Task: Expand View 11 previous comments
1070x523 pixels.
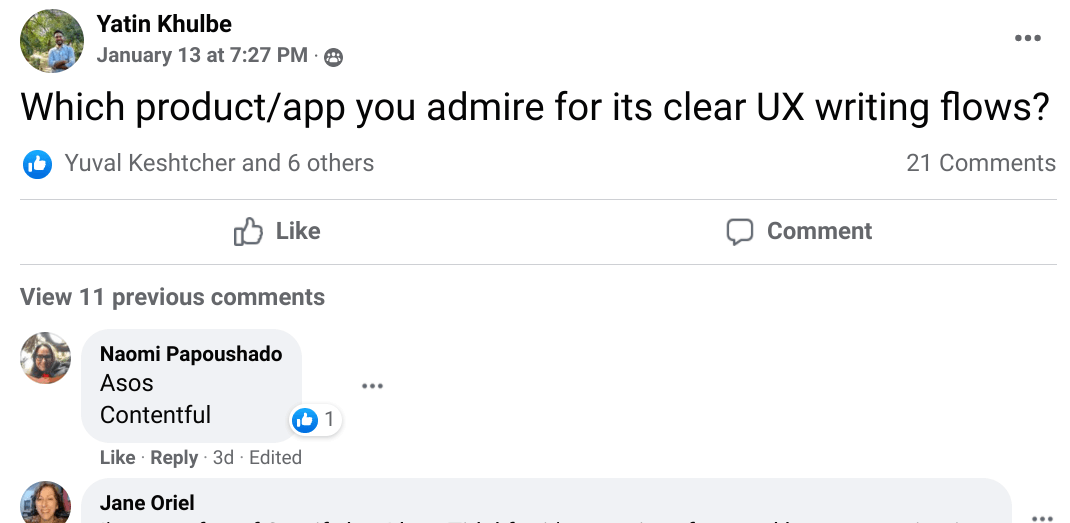Action: tap(172, 297)
